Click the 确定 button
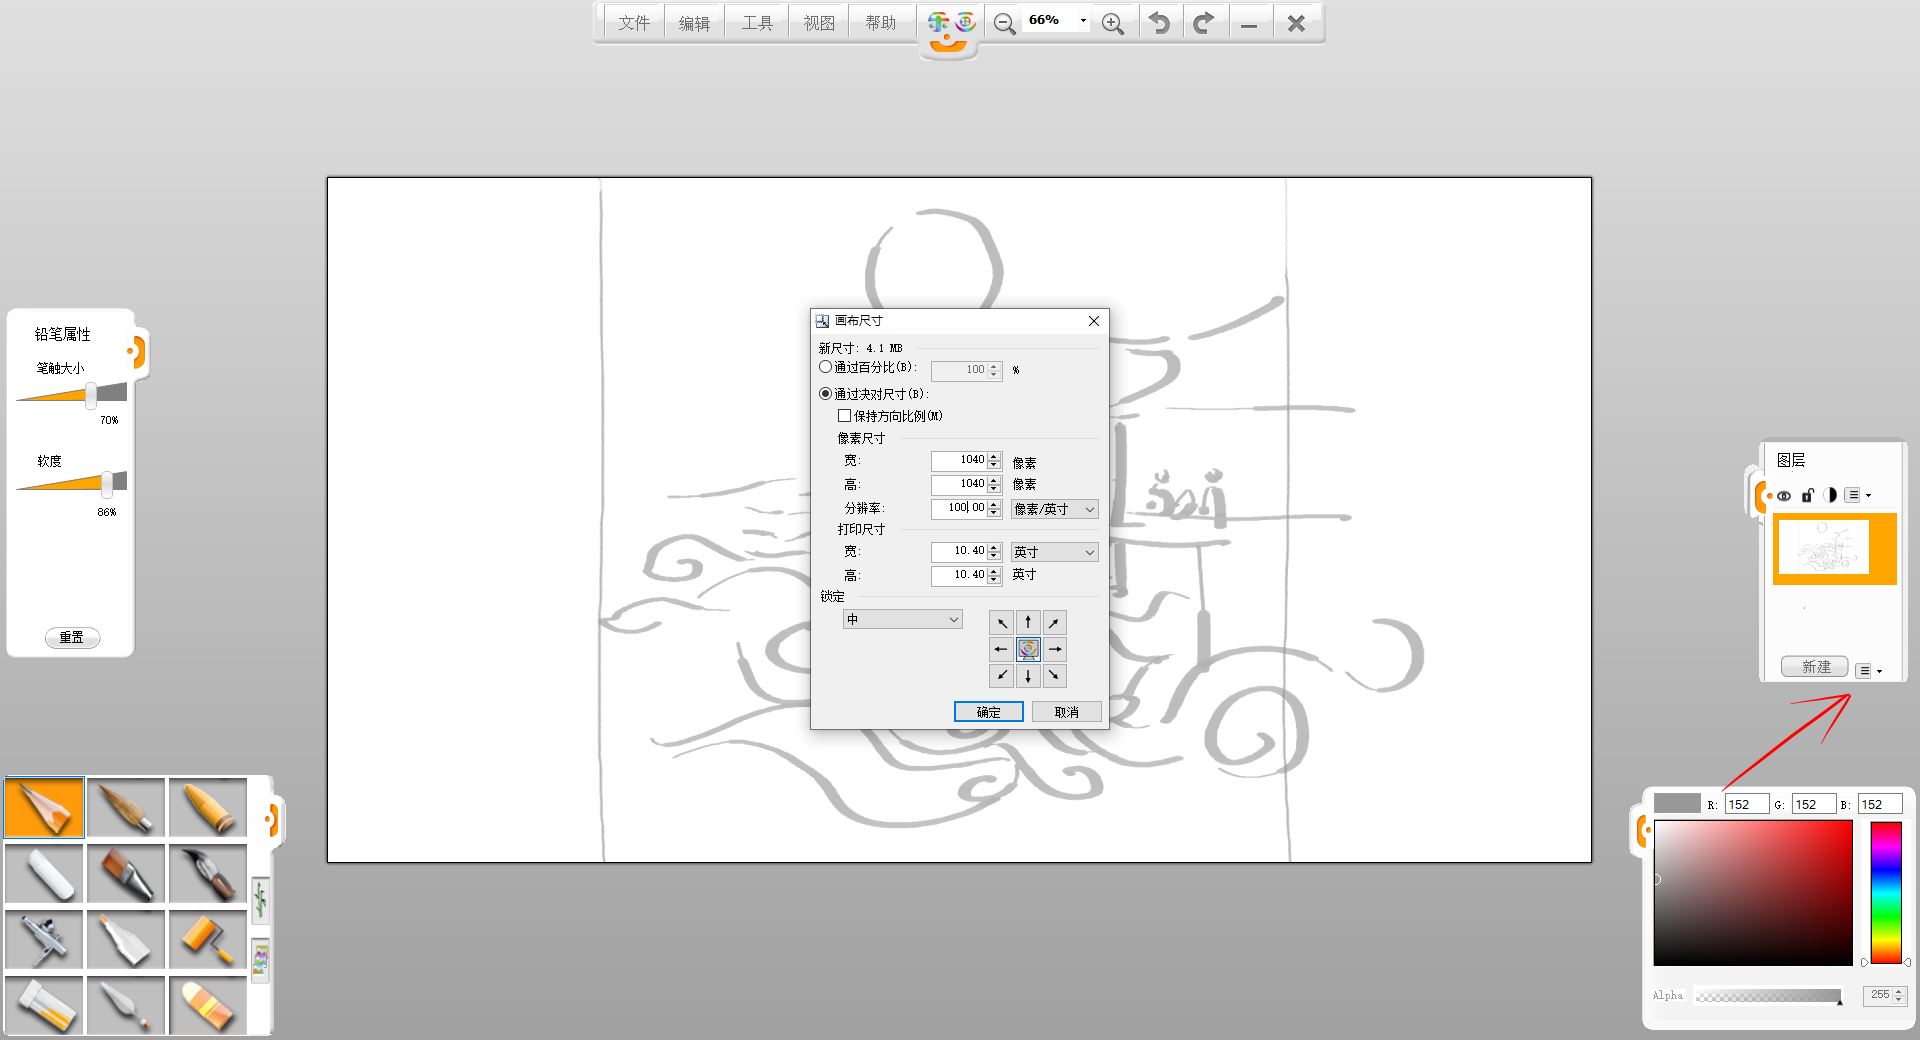 988,712
